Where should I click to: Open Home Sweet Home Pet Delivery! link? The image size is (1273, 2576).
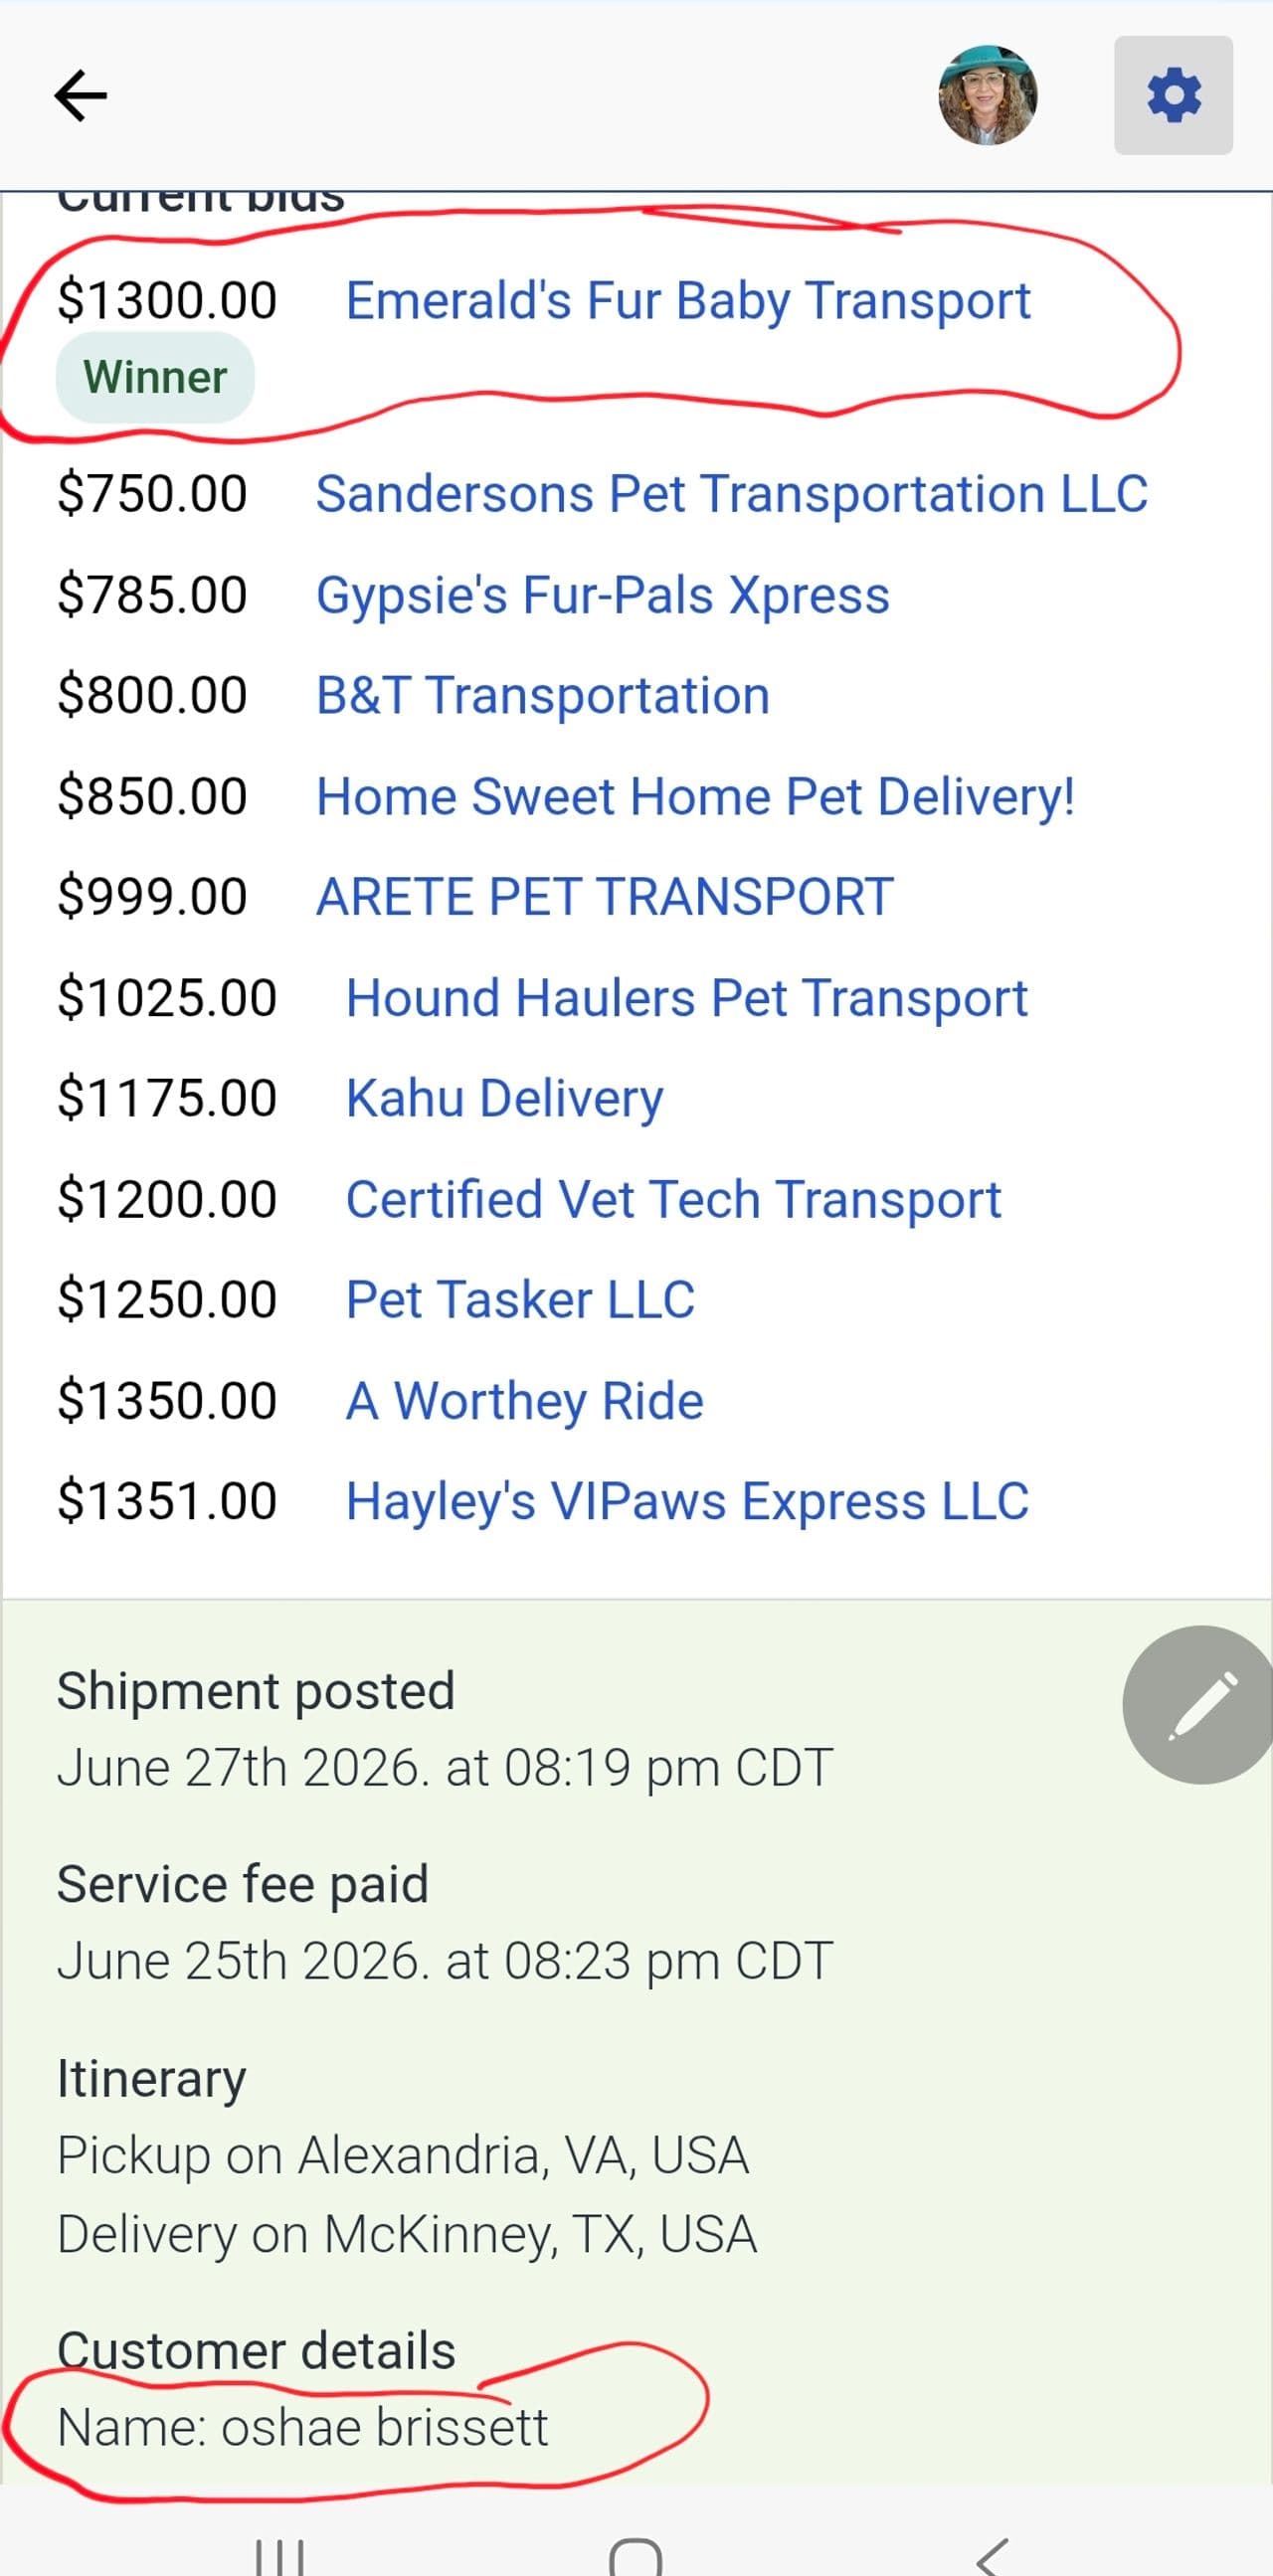(x=696, y=797)
